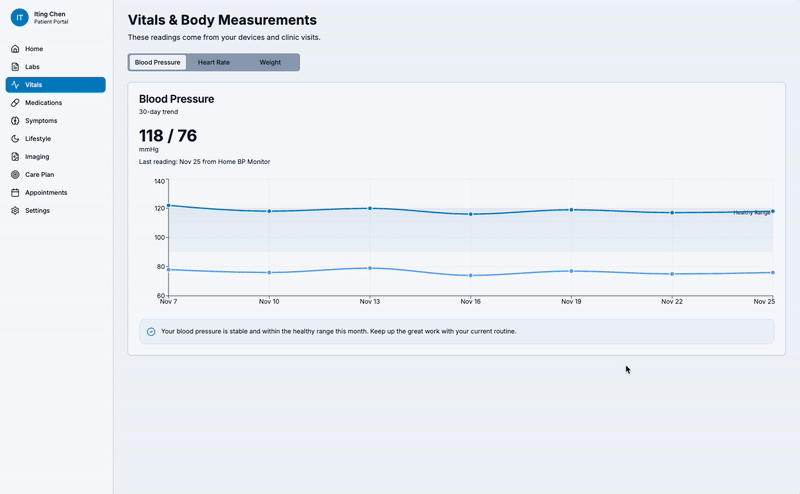Click the Imaging file icon
The image size is (800, 494).
point(15,157)
